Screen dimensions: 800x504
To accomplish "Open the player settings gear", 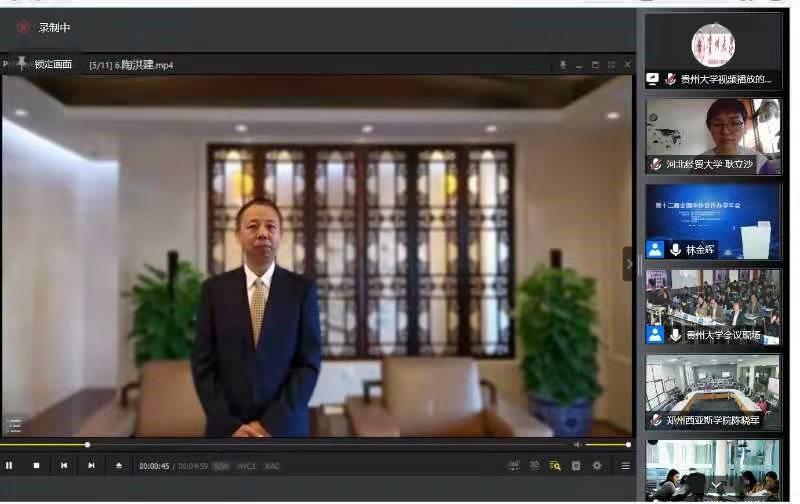I will coord(597,465).
